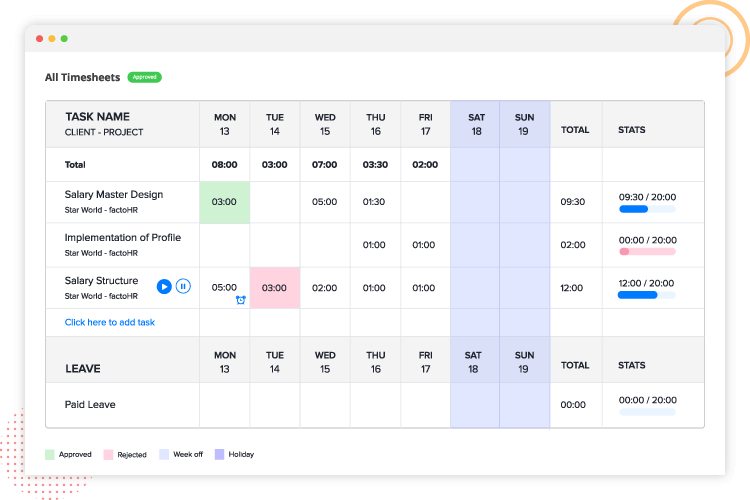Select Thursday 01:00 for Implementation of Profile
Image resolution: width=750 pixels, height=500 pixels.
tap(374, 245)
